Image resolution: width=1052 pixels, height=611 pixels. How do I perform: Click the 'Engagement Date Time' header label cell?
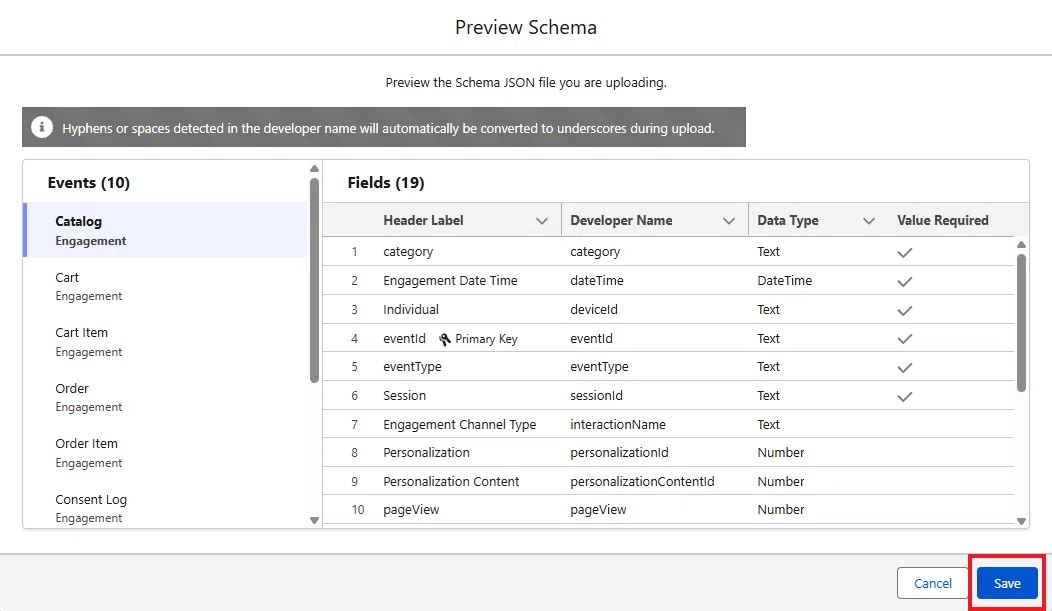450,281
